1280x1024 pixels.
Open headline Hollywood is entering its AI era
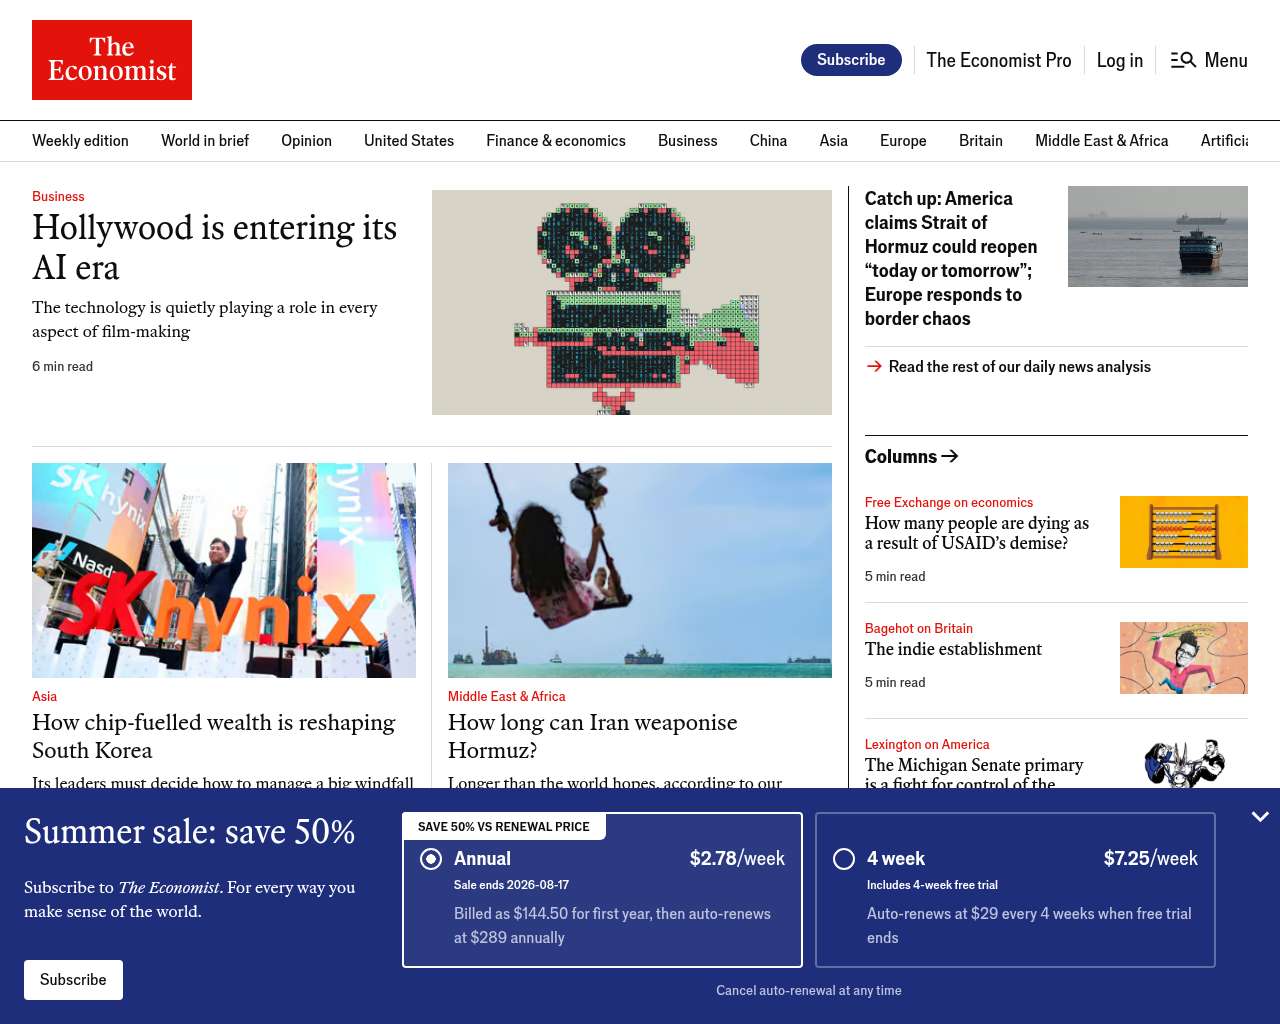(x=215, y=247)
